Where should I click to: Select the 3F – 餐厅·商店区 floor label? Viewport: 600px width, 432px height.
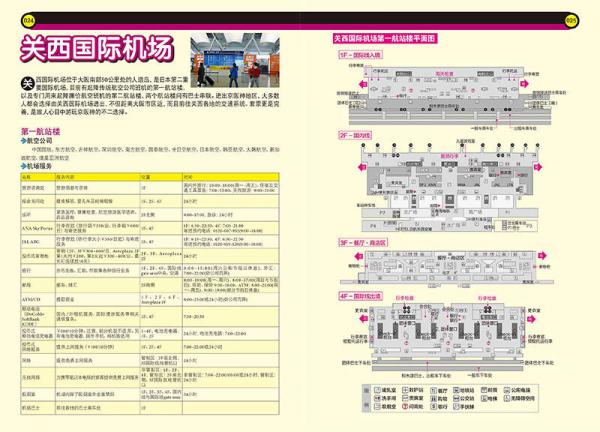point(363,243)
